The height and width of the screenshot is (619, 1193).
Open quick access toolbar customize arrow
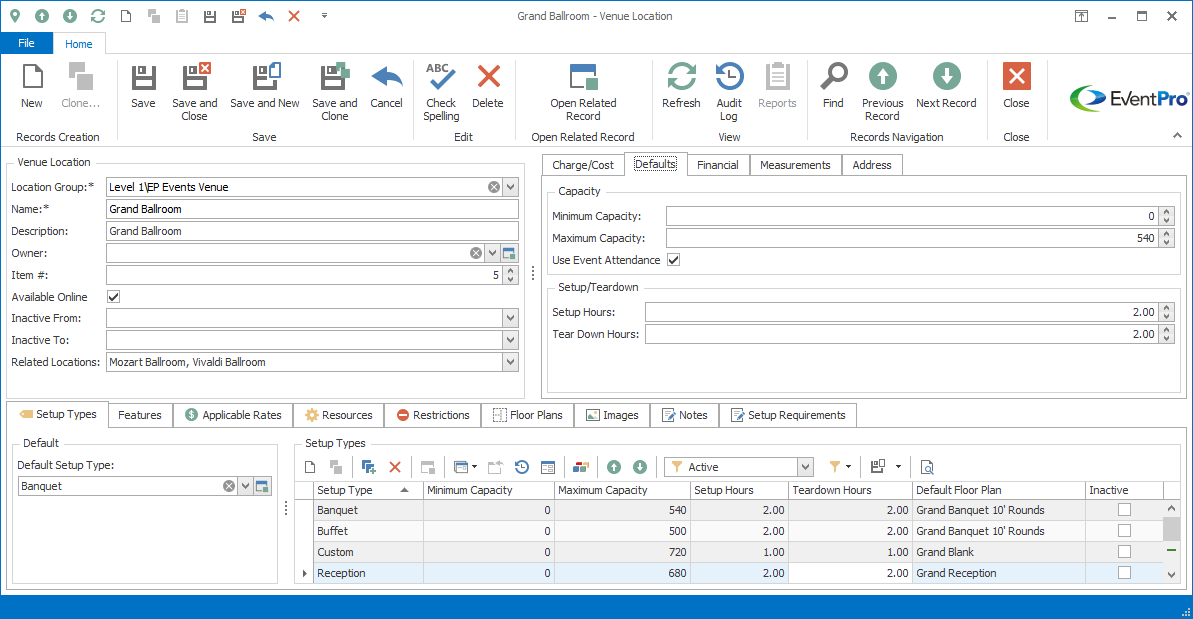[x=324, y=16]
